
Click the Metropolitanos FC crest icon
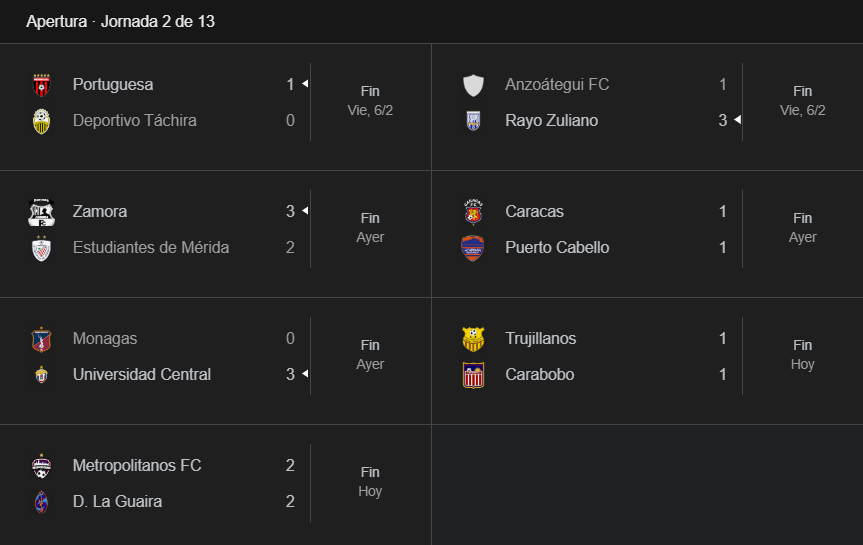[x=41, y=466]
